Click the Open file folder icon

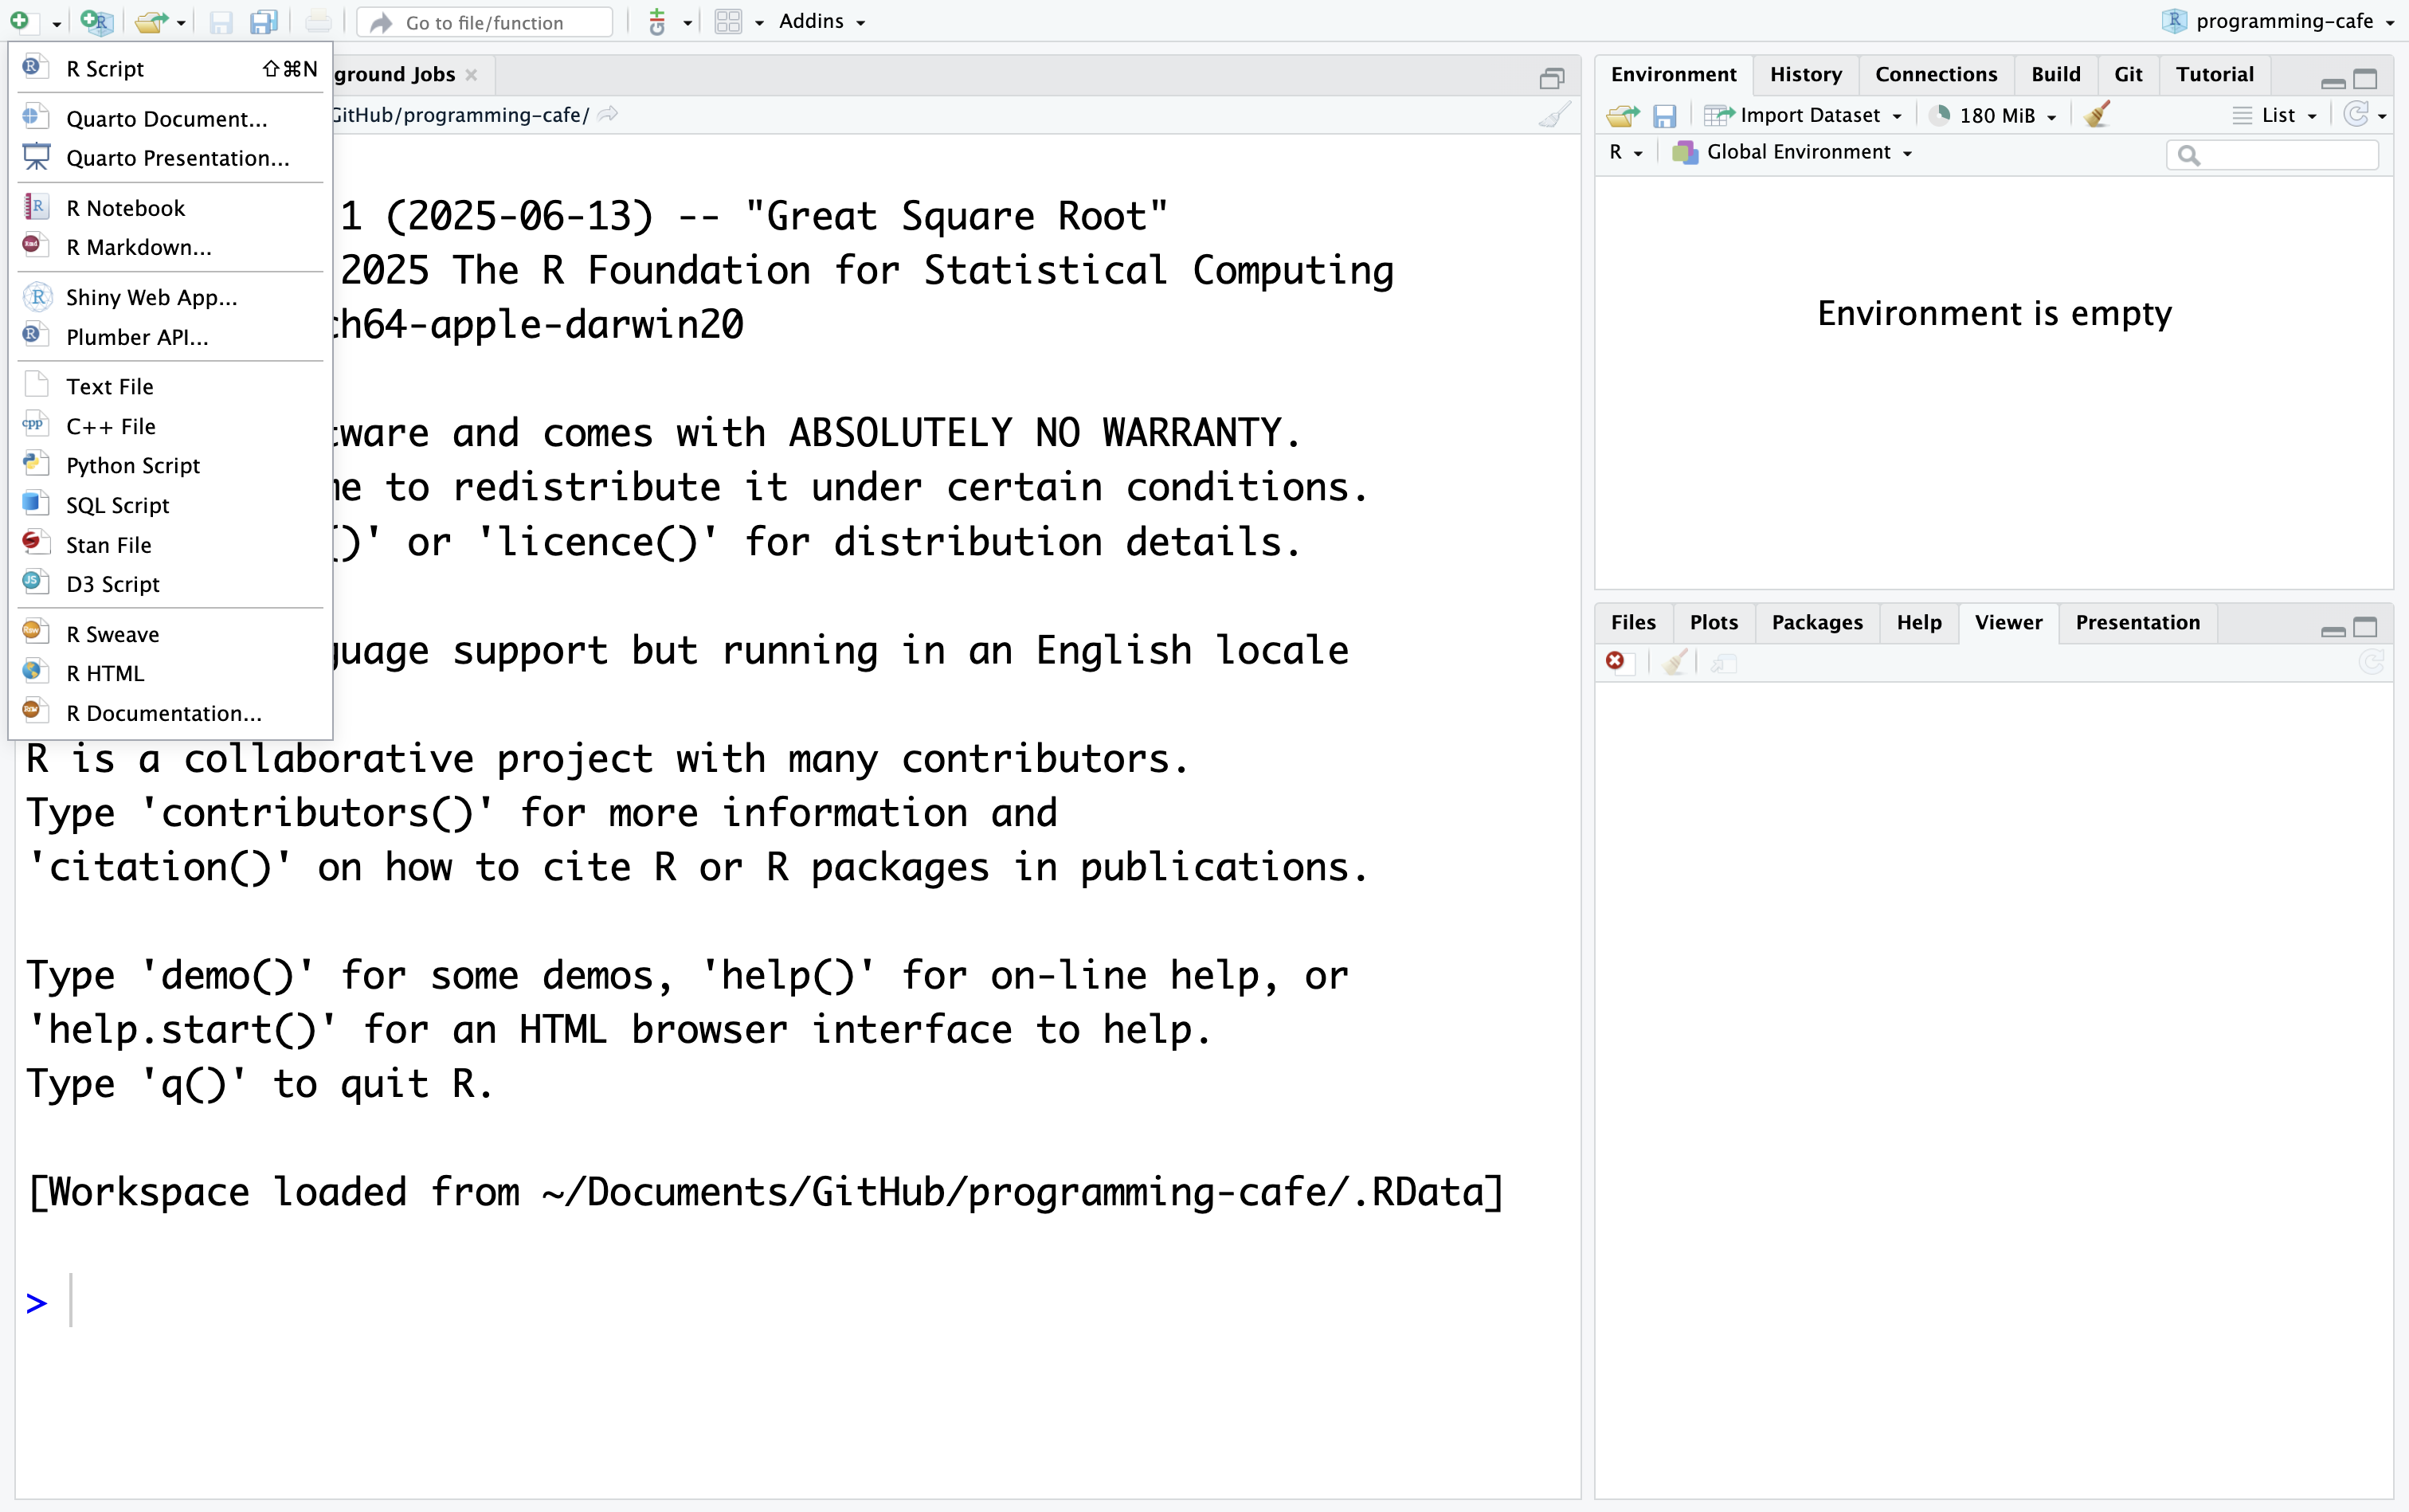(x=150, y=22)
